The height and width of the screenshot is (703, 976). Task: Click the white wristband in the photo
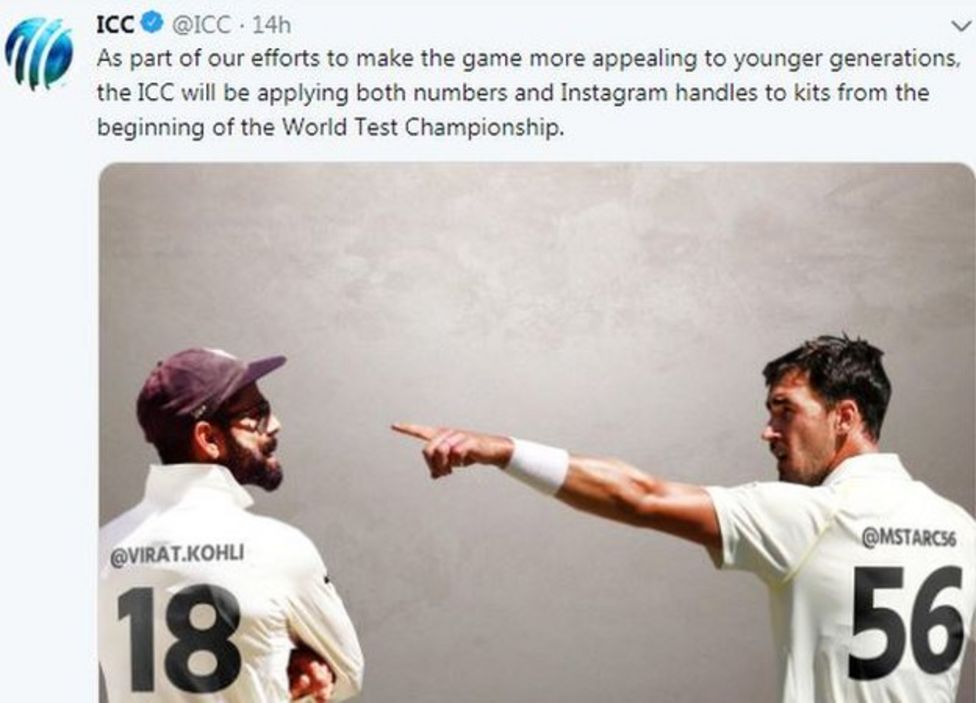pyautogui.click(x=537, y=466)
